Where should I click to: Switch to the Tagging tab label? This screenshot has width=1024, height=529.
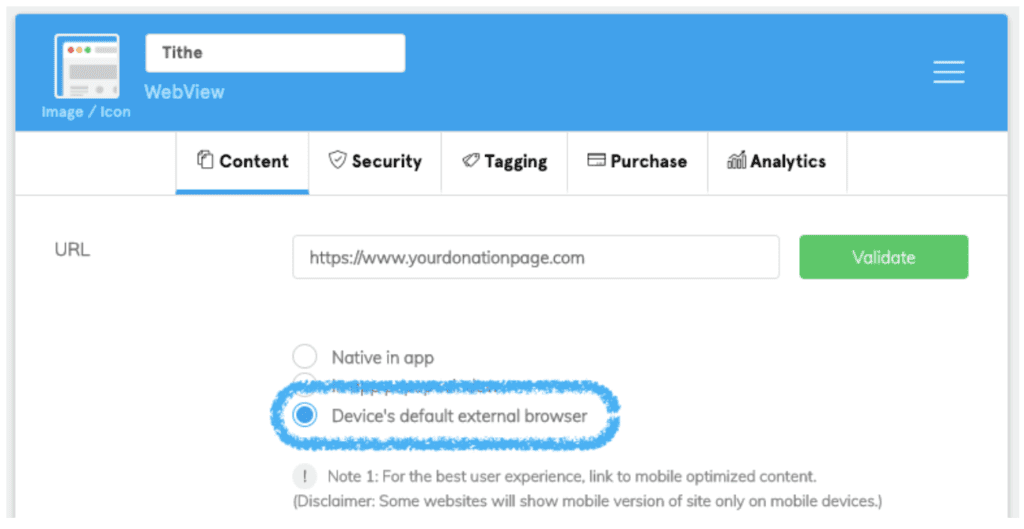515,161
